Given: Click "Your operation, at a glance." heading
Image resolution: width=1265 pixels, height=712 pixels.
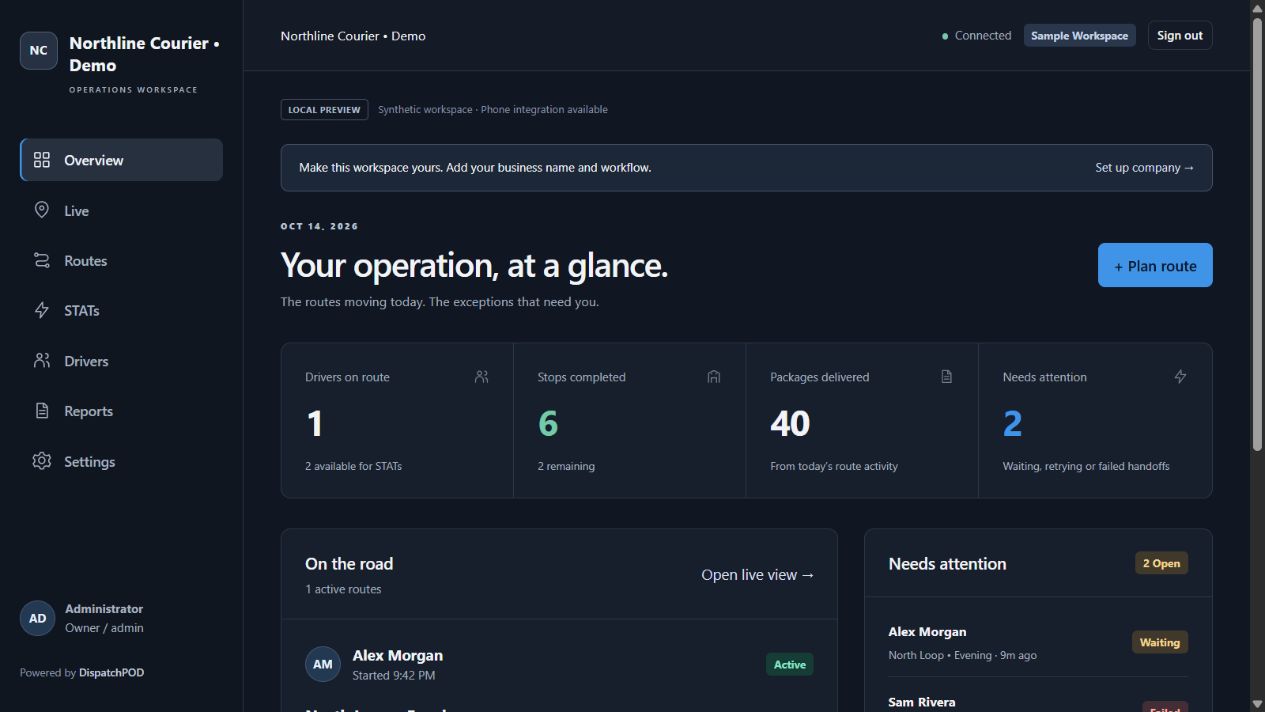Looking at the screenshot, I should [x=474, y=265].
